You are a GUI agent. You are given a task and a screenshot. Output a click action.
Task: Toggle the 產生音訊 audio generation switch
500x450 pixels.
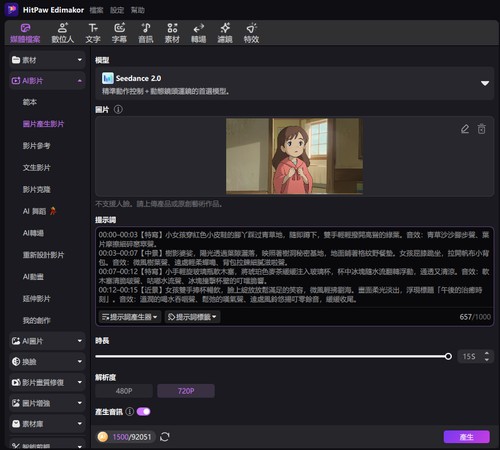coord(143,412)
